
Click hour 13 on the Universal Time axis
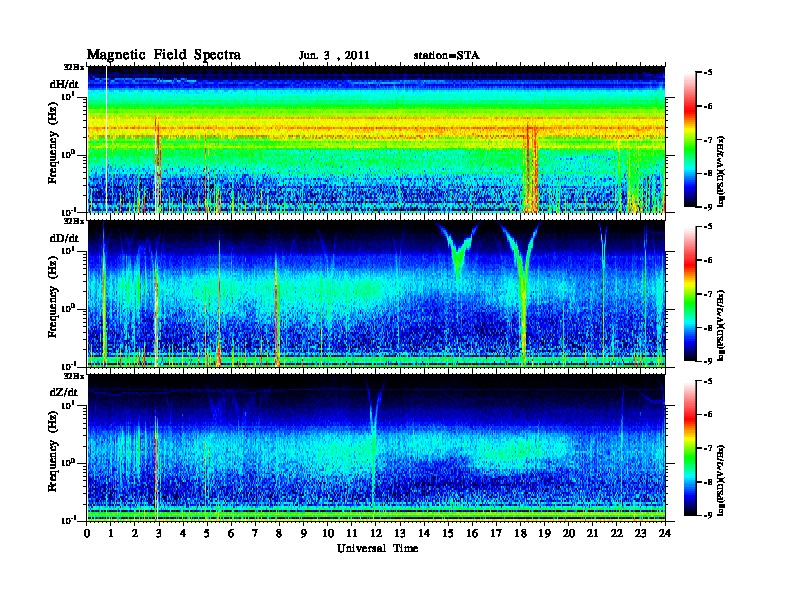pyautogui.click(x=400, y=533)
